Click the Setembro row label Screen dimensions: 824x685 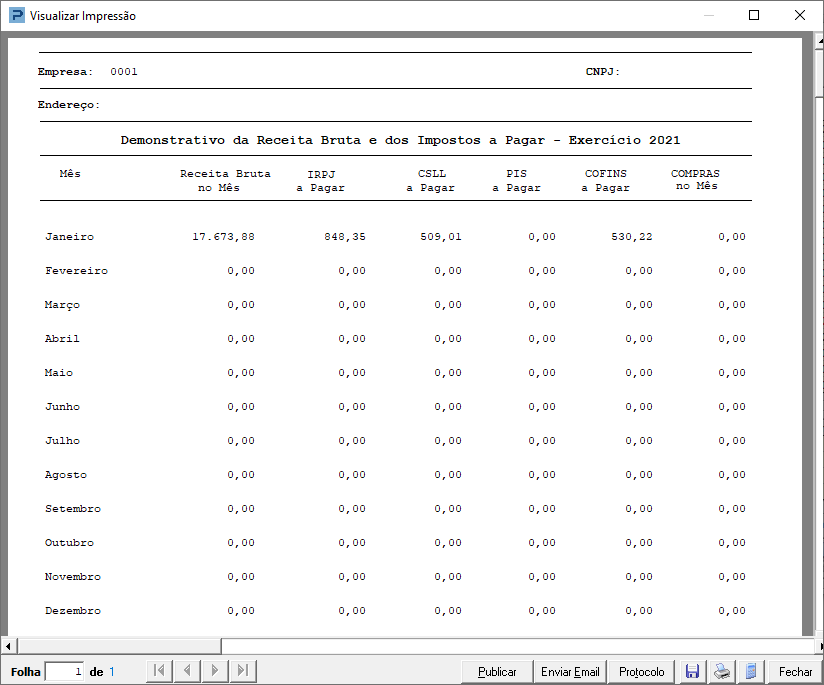pyautogui.click(x=73, y=509)
